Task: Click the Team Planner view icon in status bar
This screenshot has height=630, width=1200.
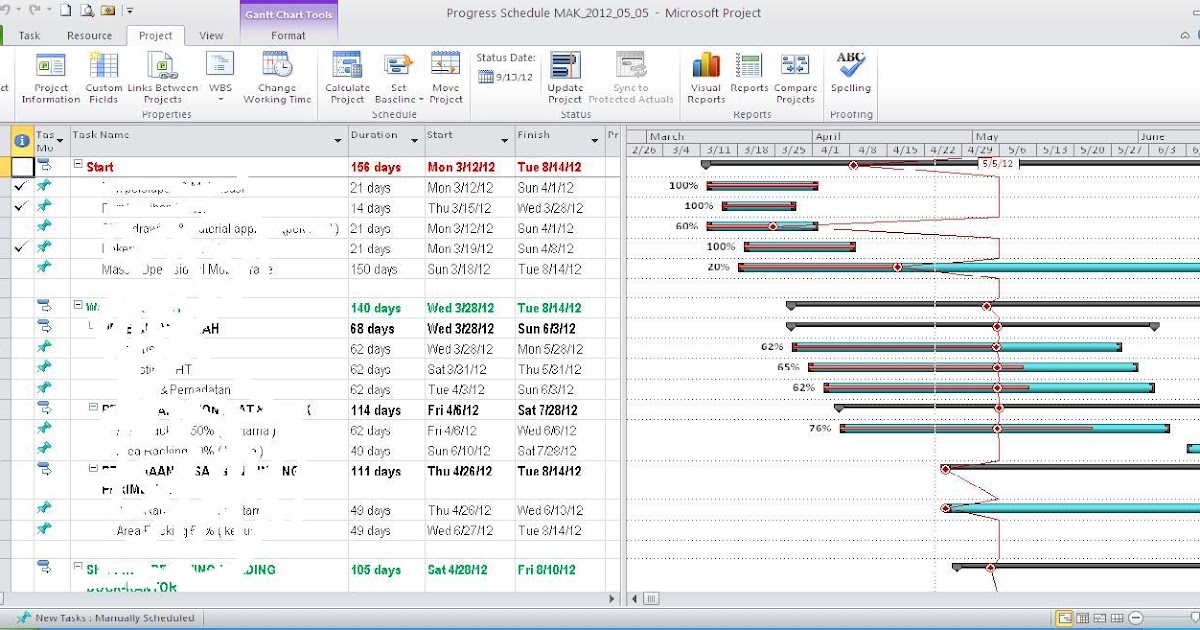Action: coord(1100,618)
